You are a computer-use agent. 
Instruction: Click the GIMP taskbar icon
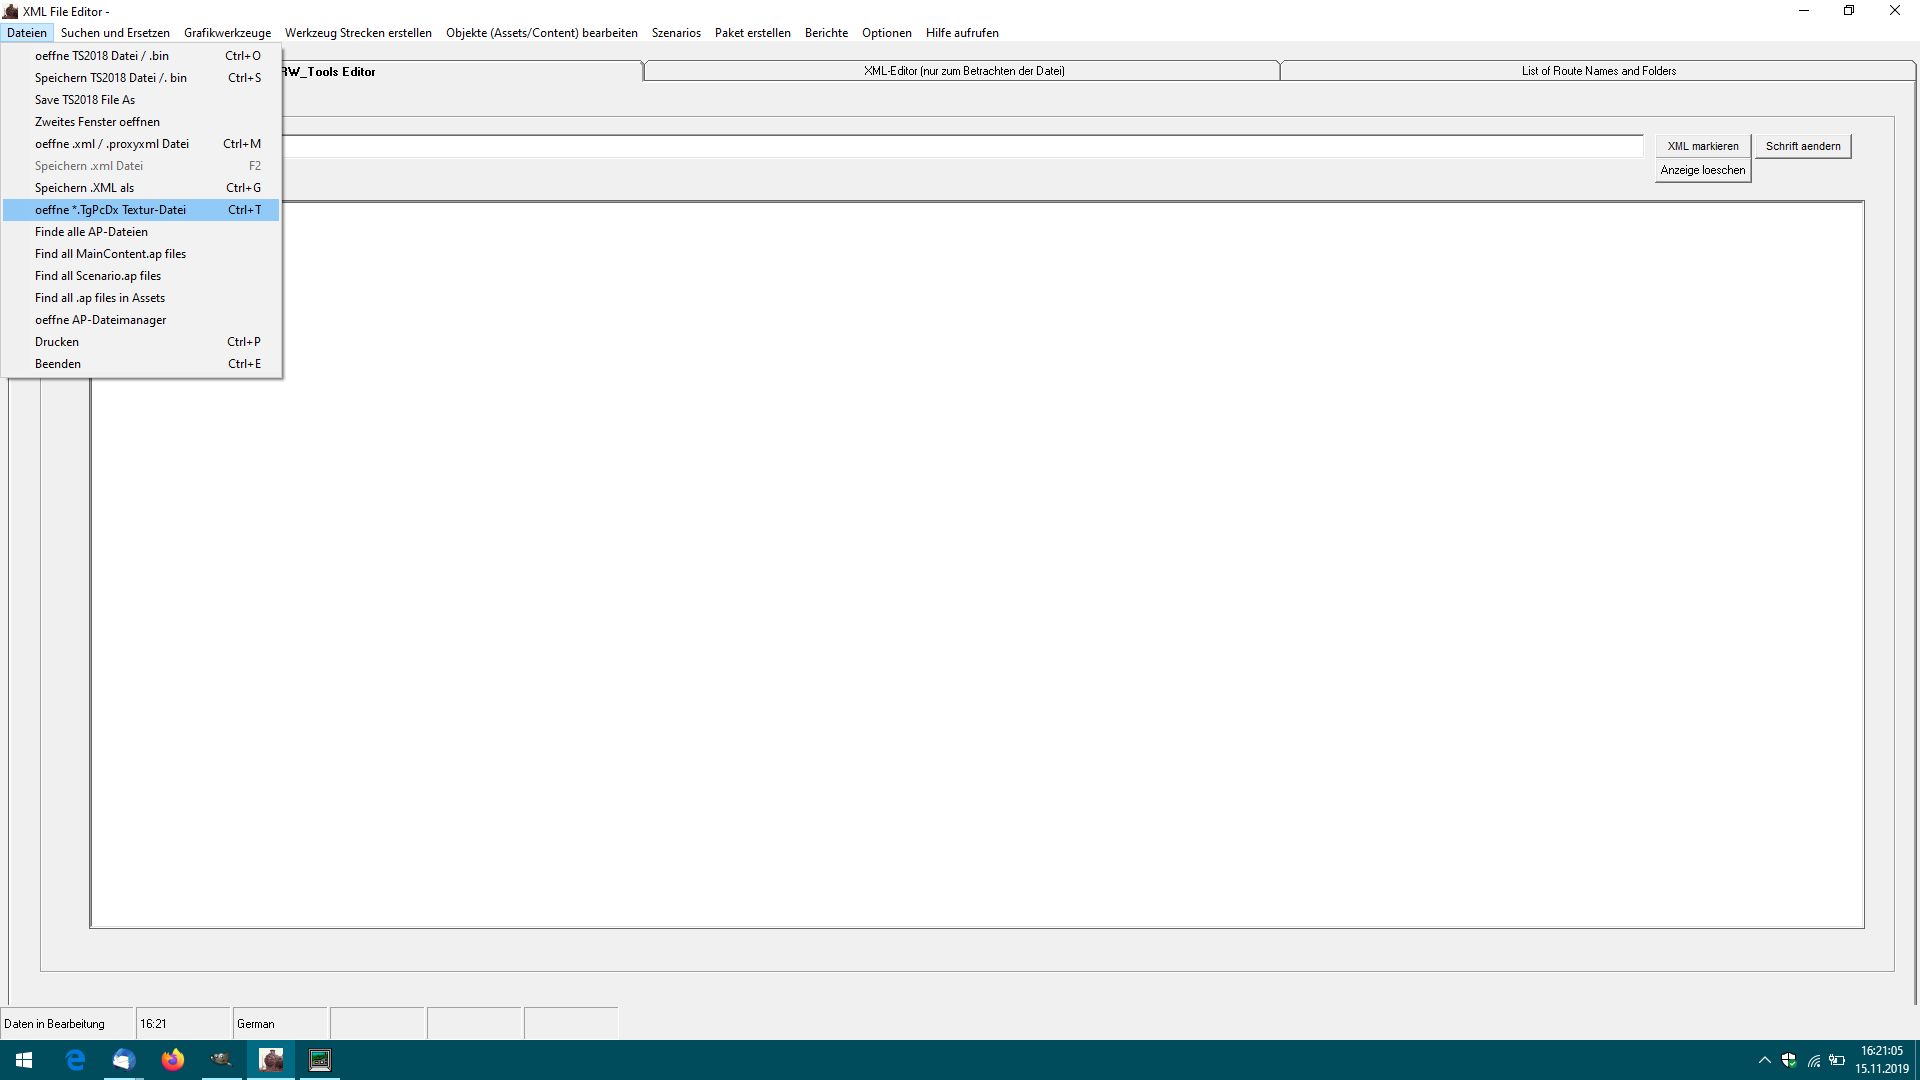(x=222, y=1060)
